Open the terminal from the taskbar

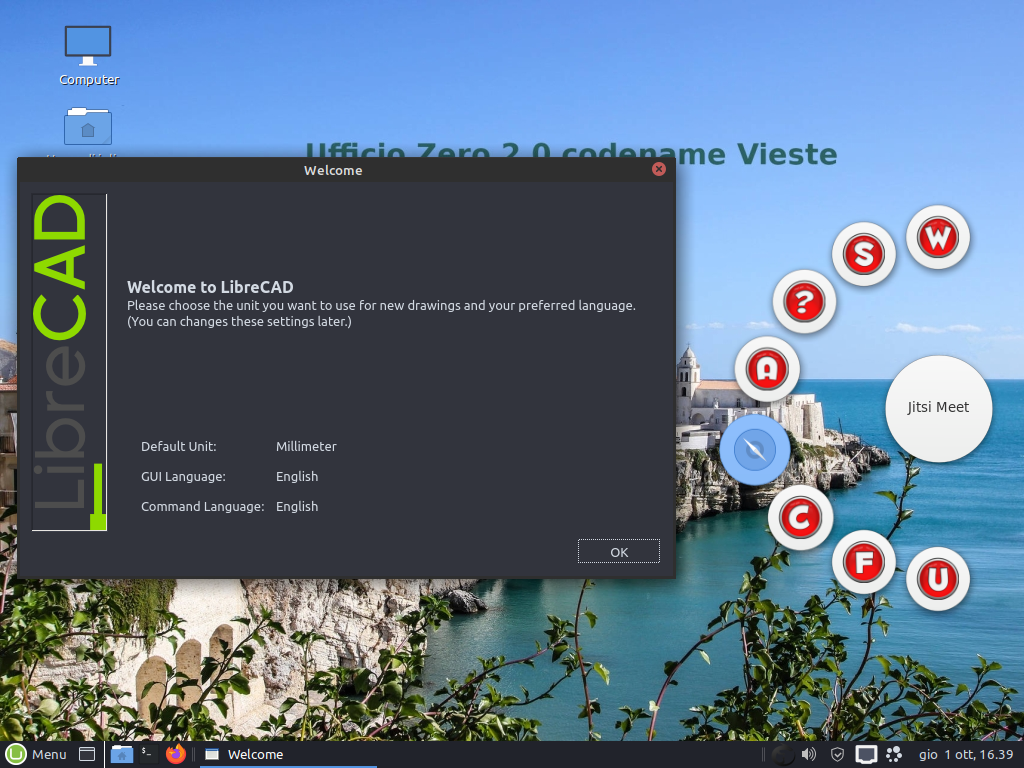148,754
